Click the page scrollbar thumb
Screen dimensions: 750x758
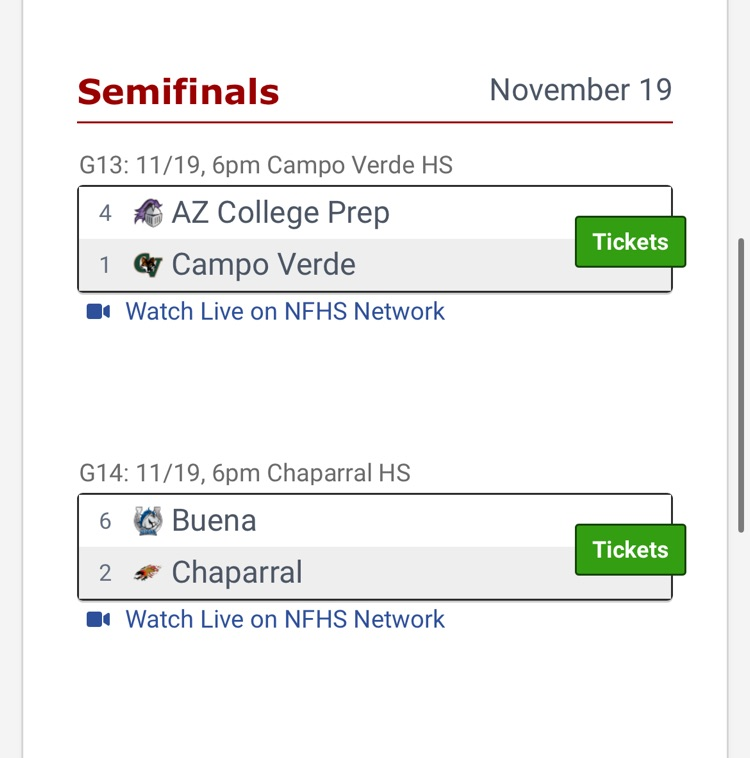pyautogui.click(x=740, y=385)
